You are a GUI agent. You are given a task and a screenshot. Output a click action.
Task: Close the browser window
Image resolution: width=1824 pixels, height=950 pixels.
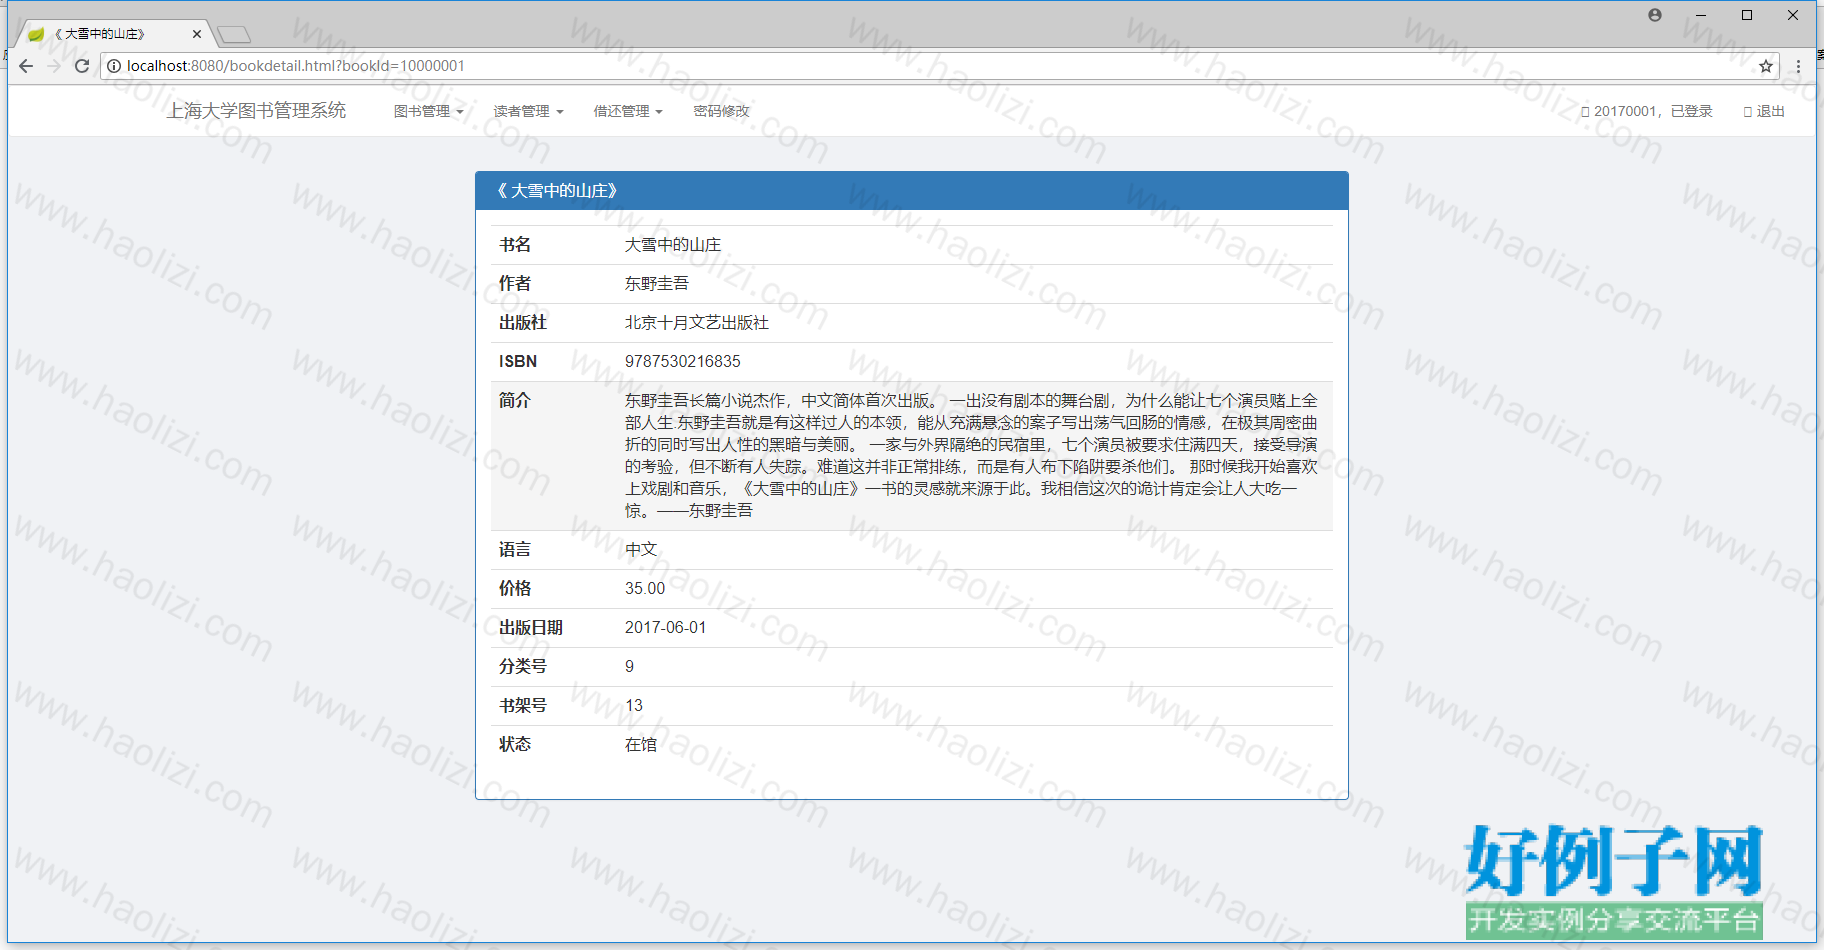(1793, 15)
